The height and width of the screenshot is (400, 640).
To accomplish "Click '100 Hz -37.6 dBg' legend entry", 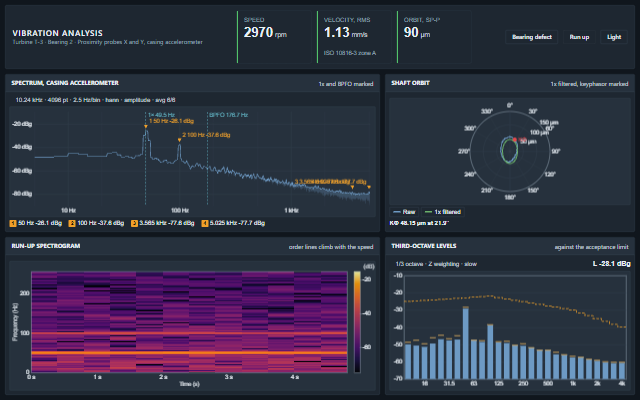I will 100,223.
